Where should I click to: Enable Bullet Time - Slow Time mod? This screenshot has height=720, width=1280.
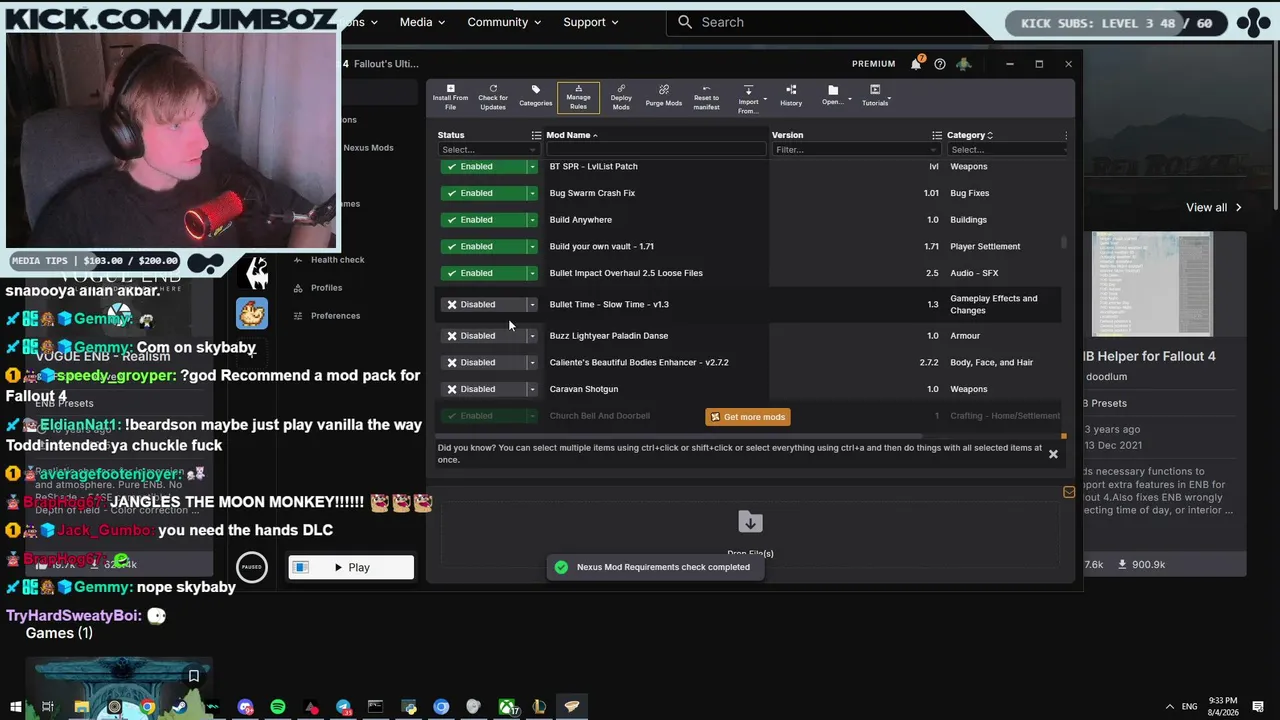point(482,304)
